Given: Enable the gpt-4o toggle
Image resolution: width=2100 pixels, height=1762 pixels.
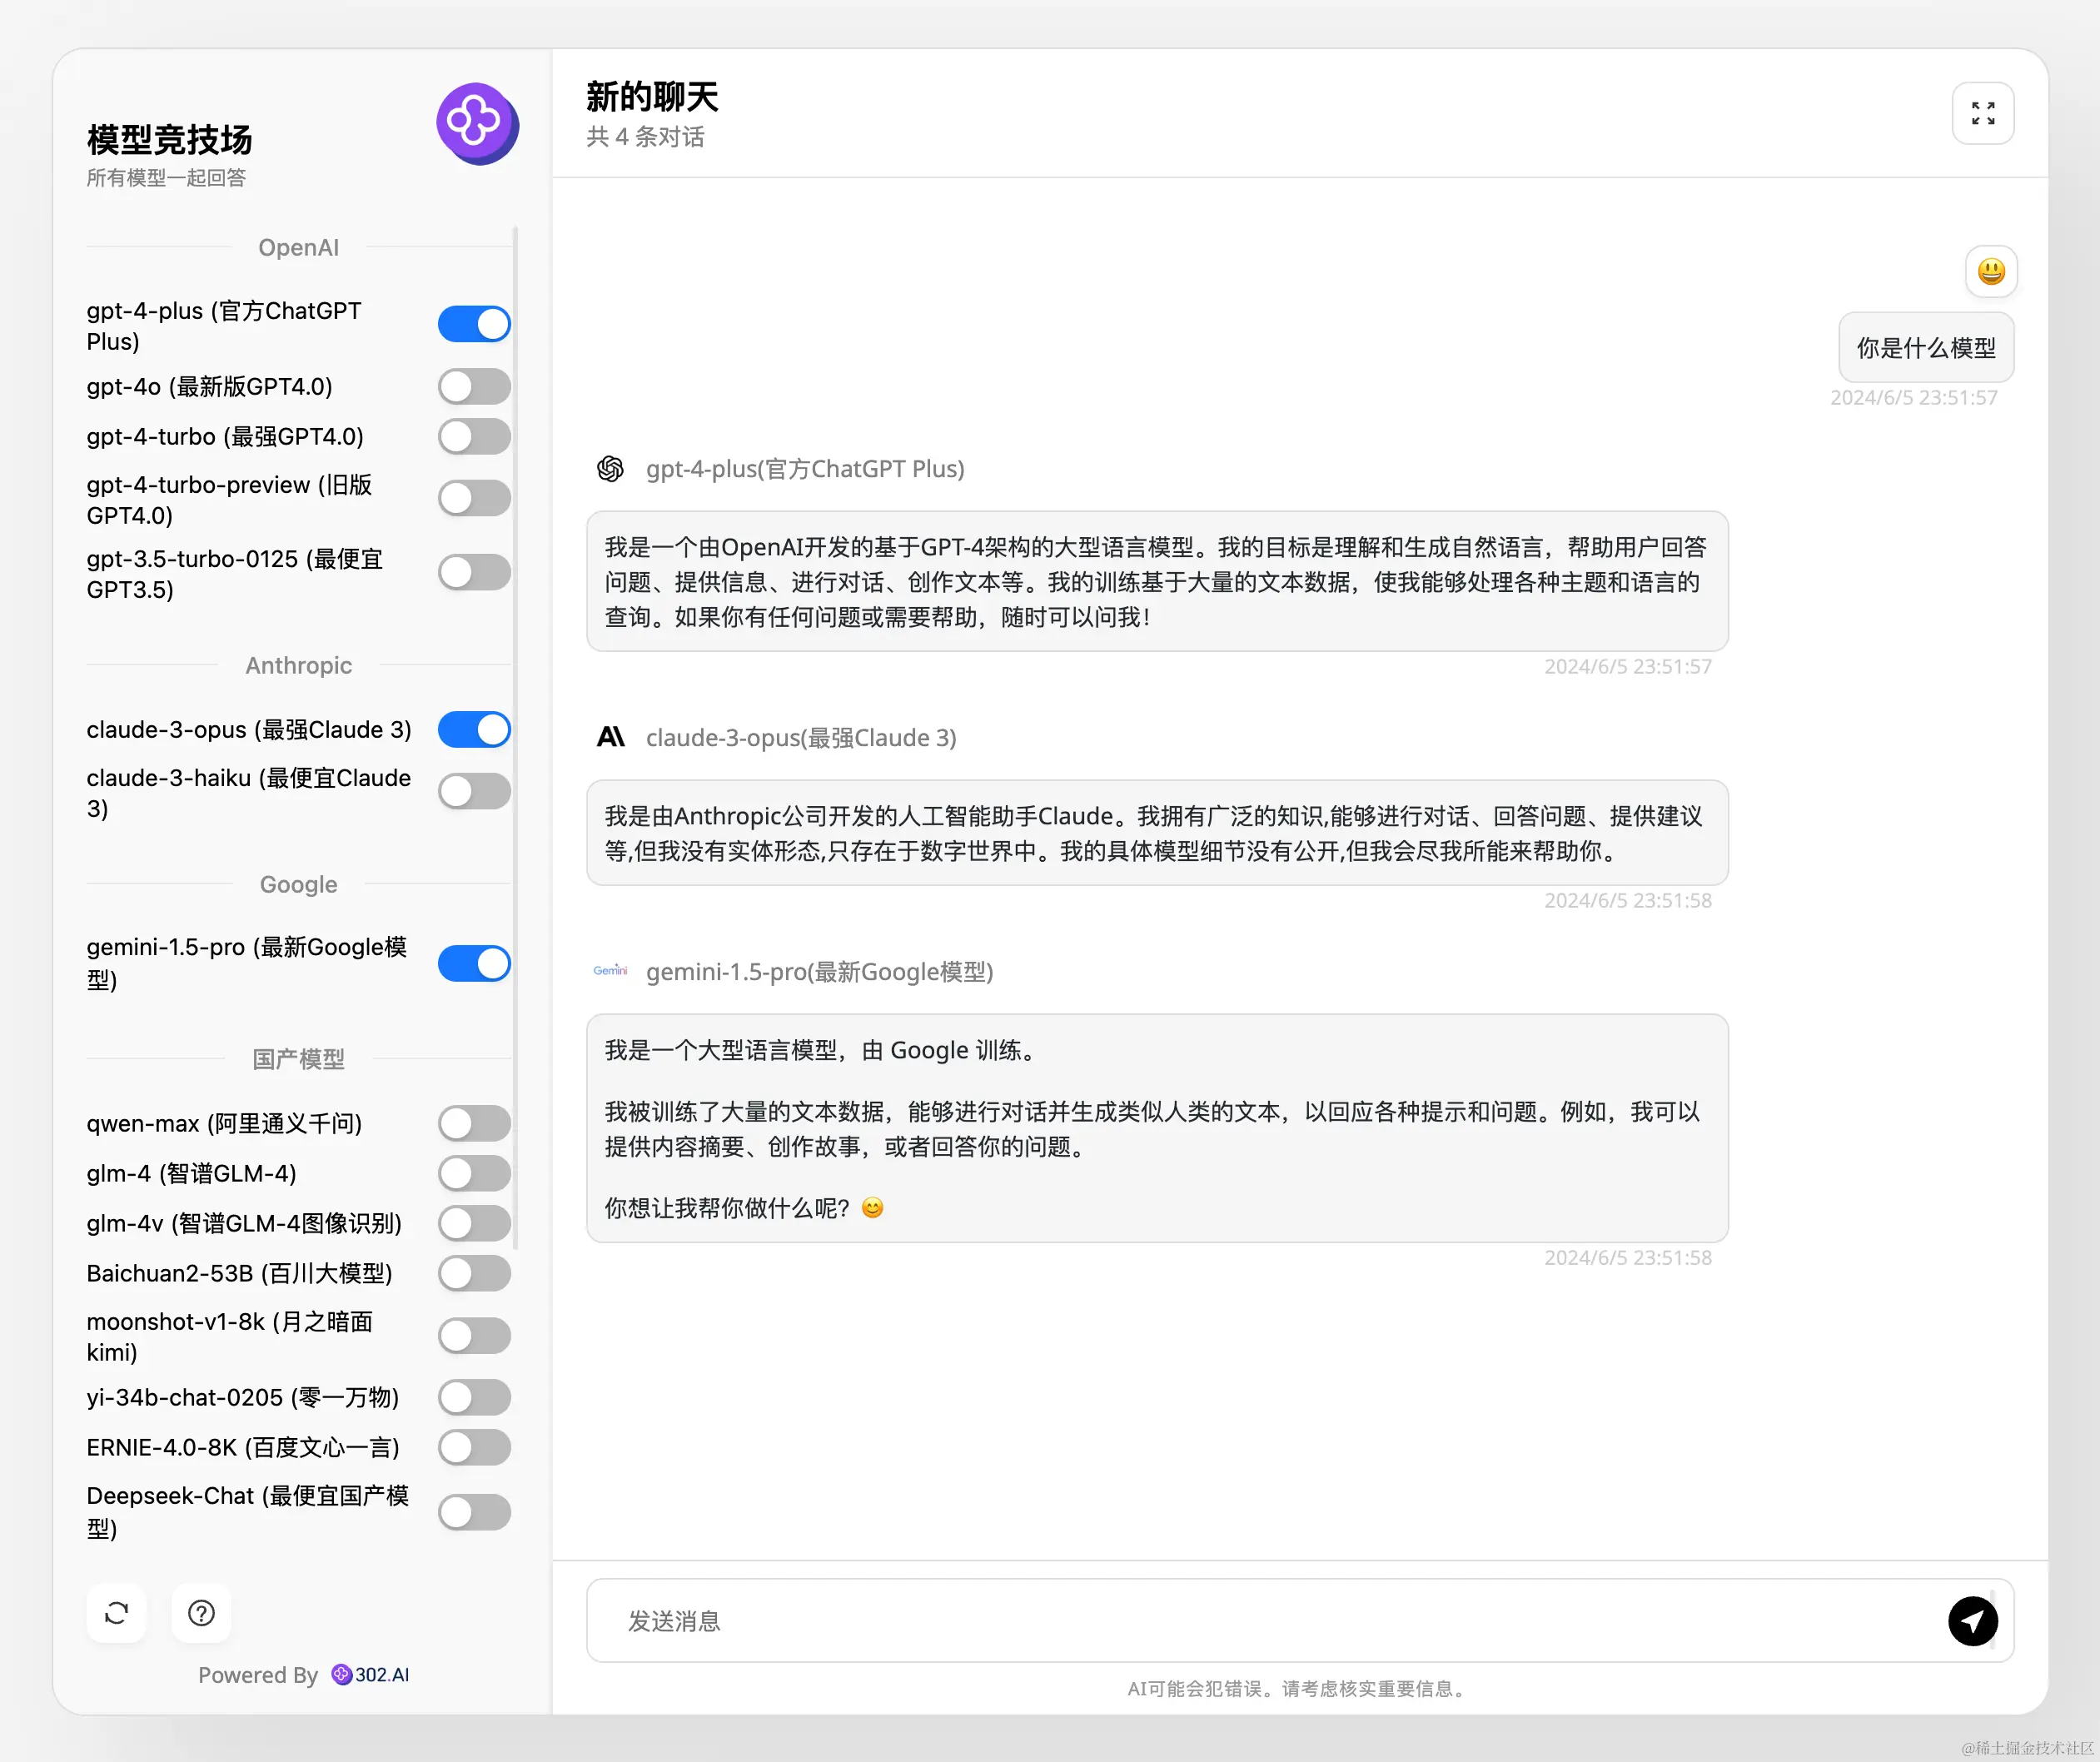Looking at the screenshot, I should pyautogui.click(x=474, y=387).
